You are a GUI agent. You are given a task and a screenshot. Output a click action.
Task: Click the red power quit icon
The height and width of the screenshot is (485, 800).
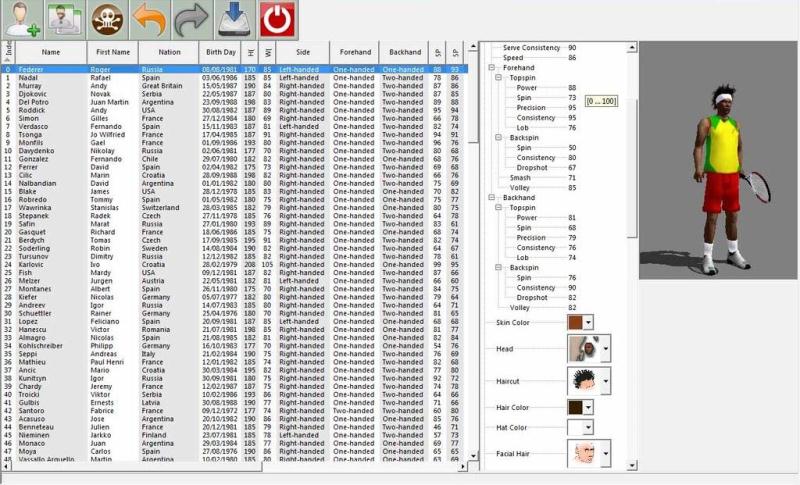pos(278,20)
